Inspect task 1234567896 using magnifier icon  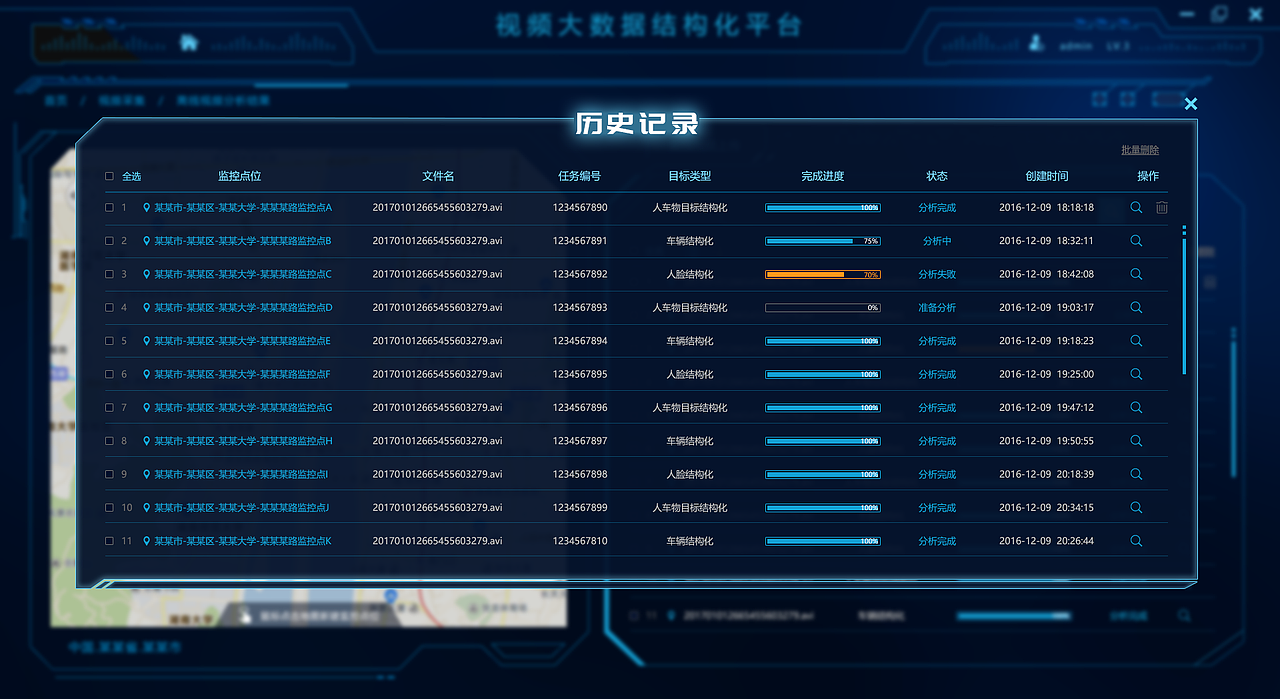tap(1136, 407)
